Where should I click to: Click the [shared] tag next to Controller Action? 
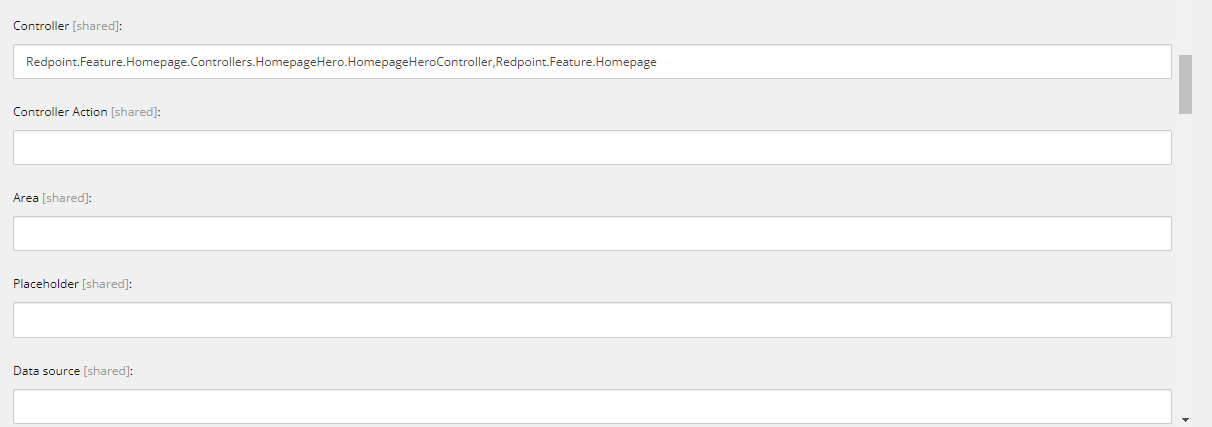tap(134, 112)
